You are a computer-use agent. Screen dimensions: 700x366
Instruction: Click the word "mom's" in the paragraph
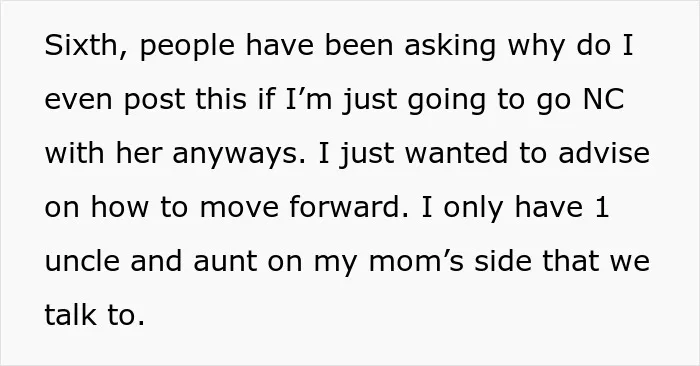point(417,262)
